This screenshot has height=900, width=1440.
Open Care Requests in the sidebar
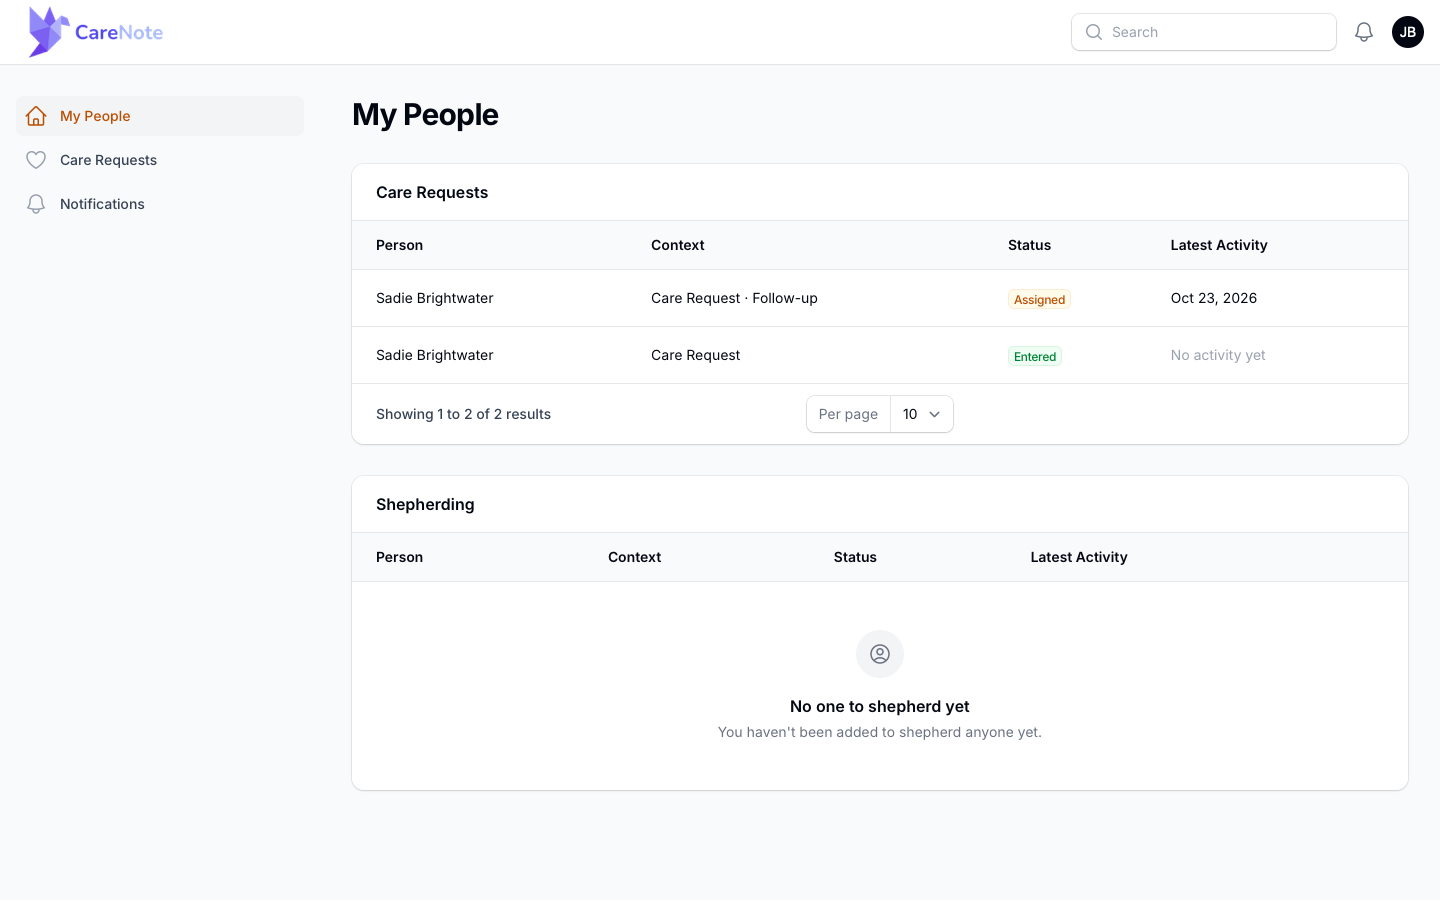click(160, 160)
